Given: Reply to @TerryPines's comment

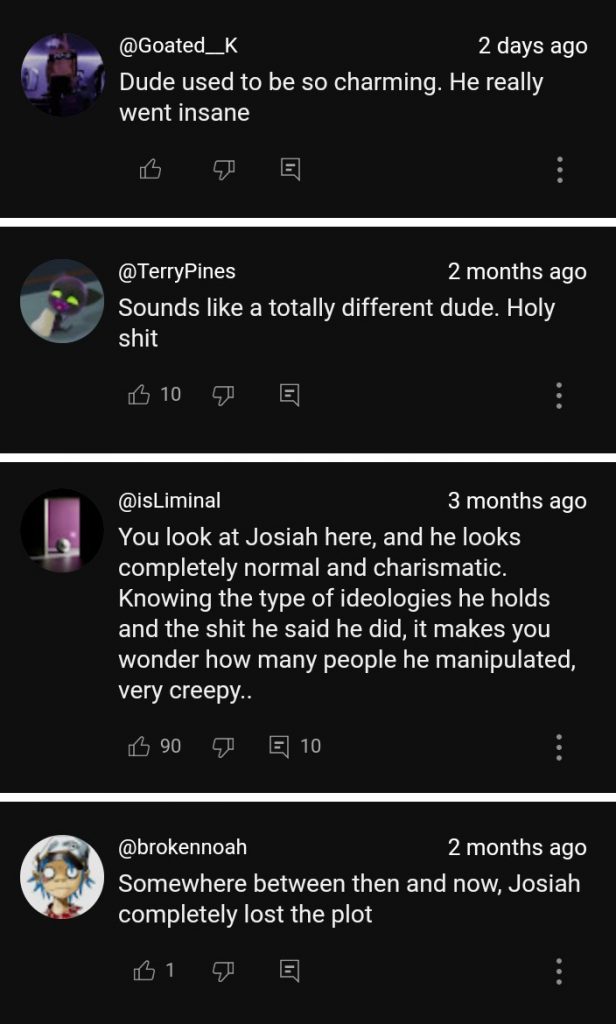Looking at the screenshot, I should 290,395.
